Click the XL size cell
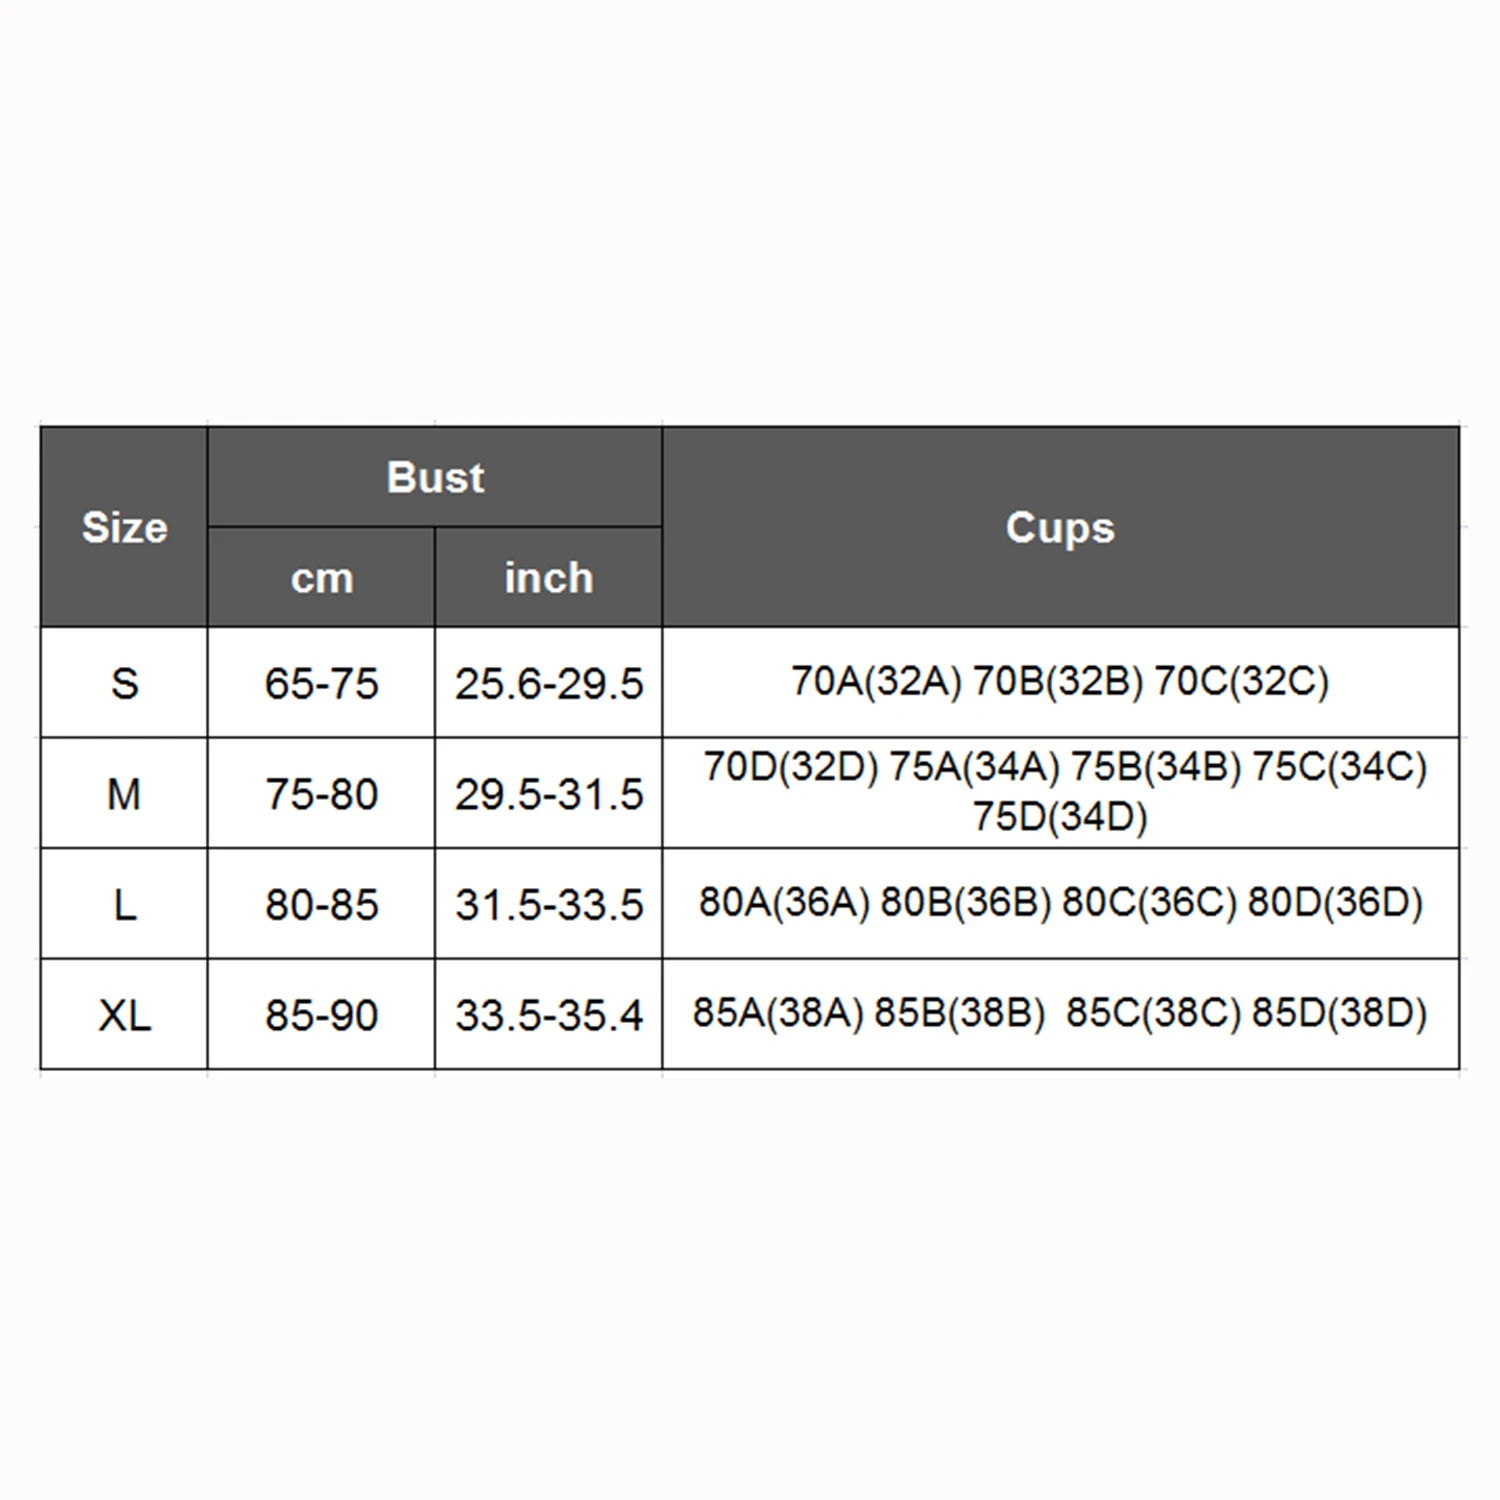Image resolution: width=1500 pixels, height=1500 pixels. click(x=124, y=1014)
